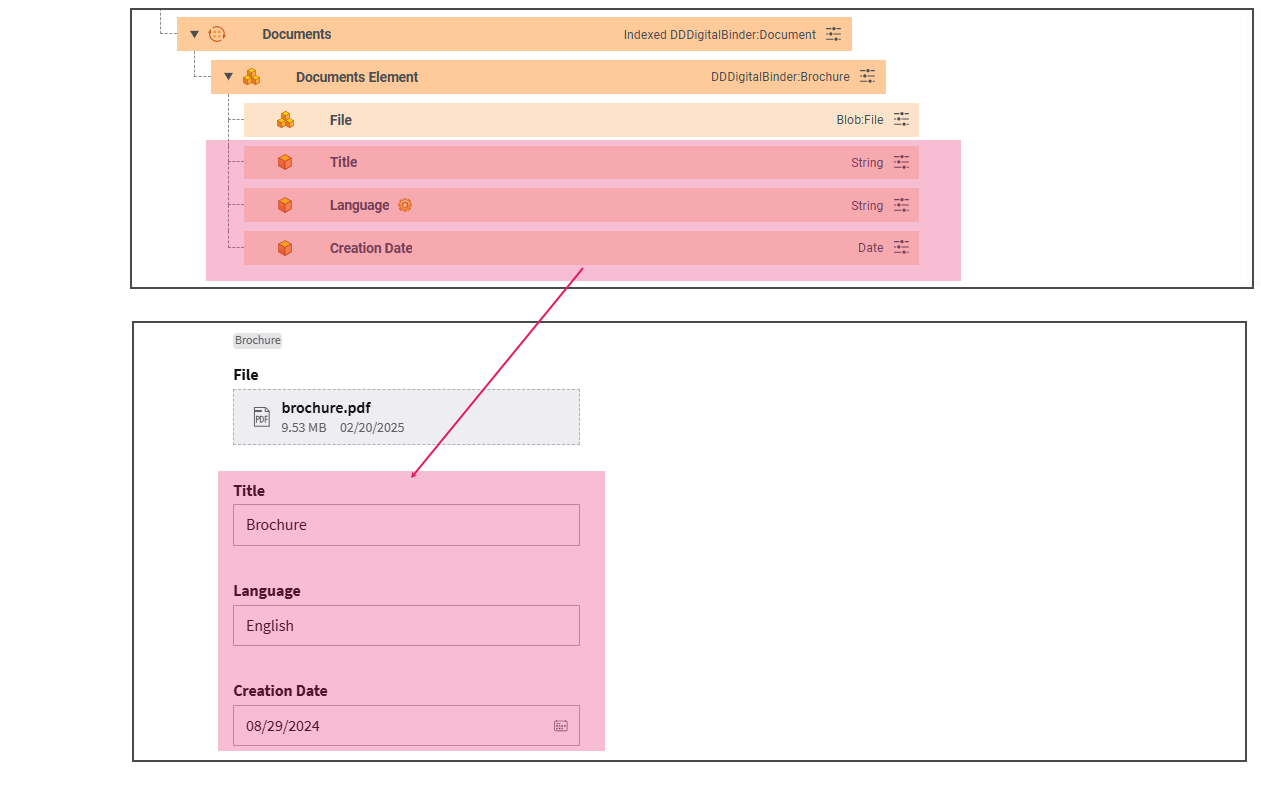
Task: Click into the Creation Date input field
Action: pos(406,726)
